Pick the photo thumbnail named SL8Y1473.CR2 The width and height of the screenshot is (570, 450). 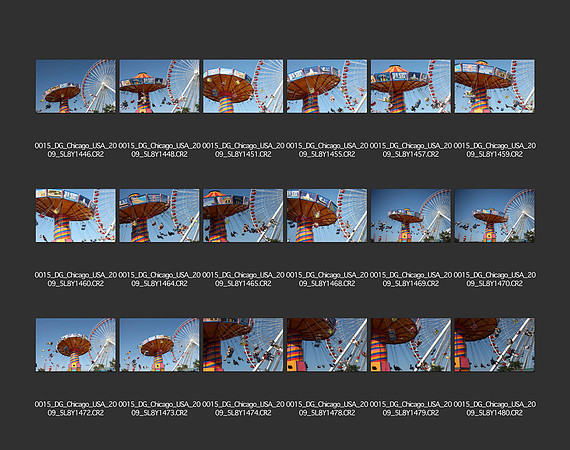click(x=160, y=345)
